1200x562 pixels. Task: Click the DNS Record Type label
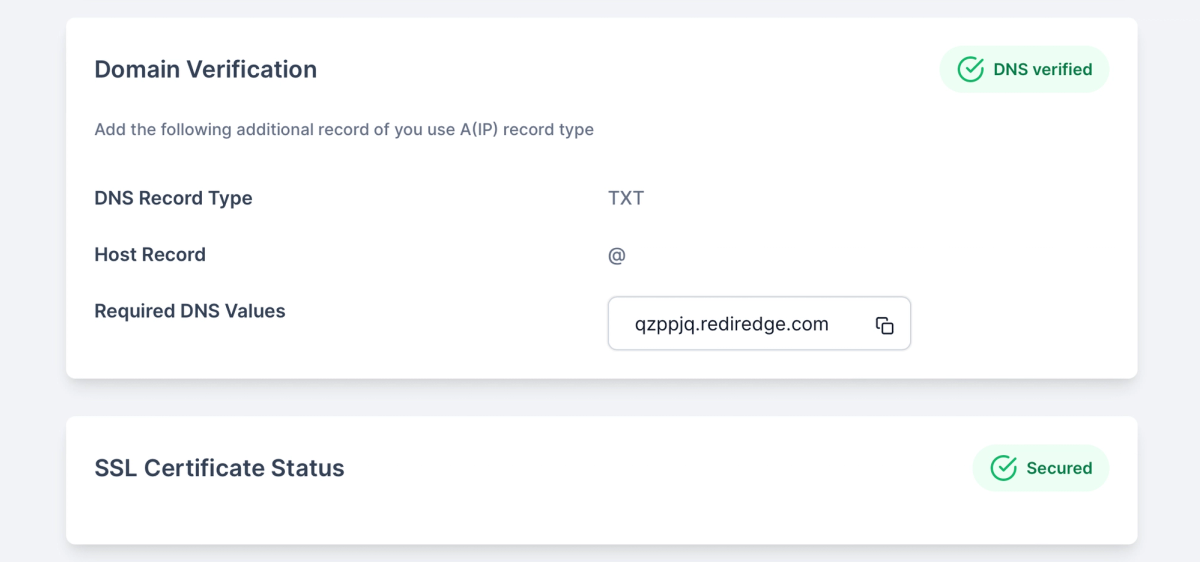(x=173, y=198)
